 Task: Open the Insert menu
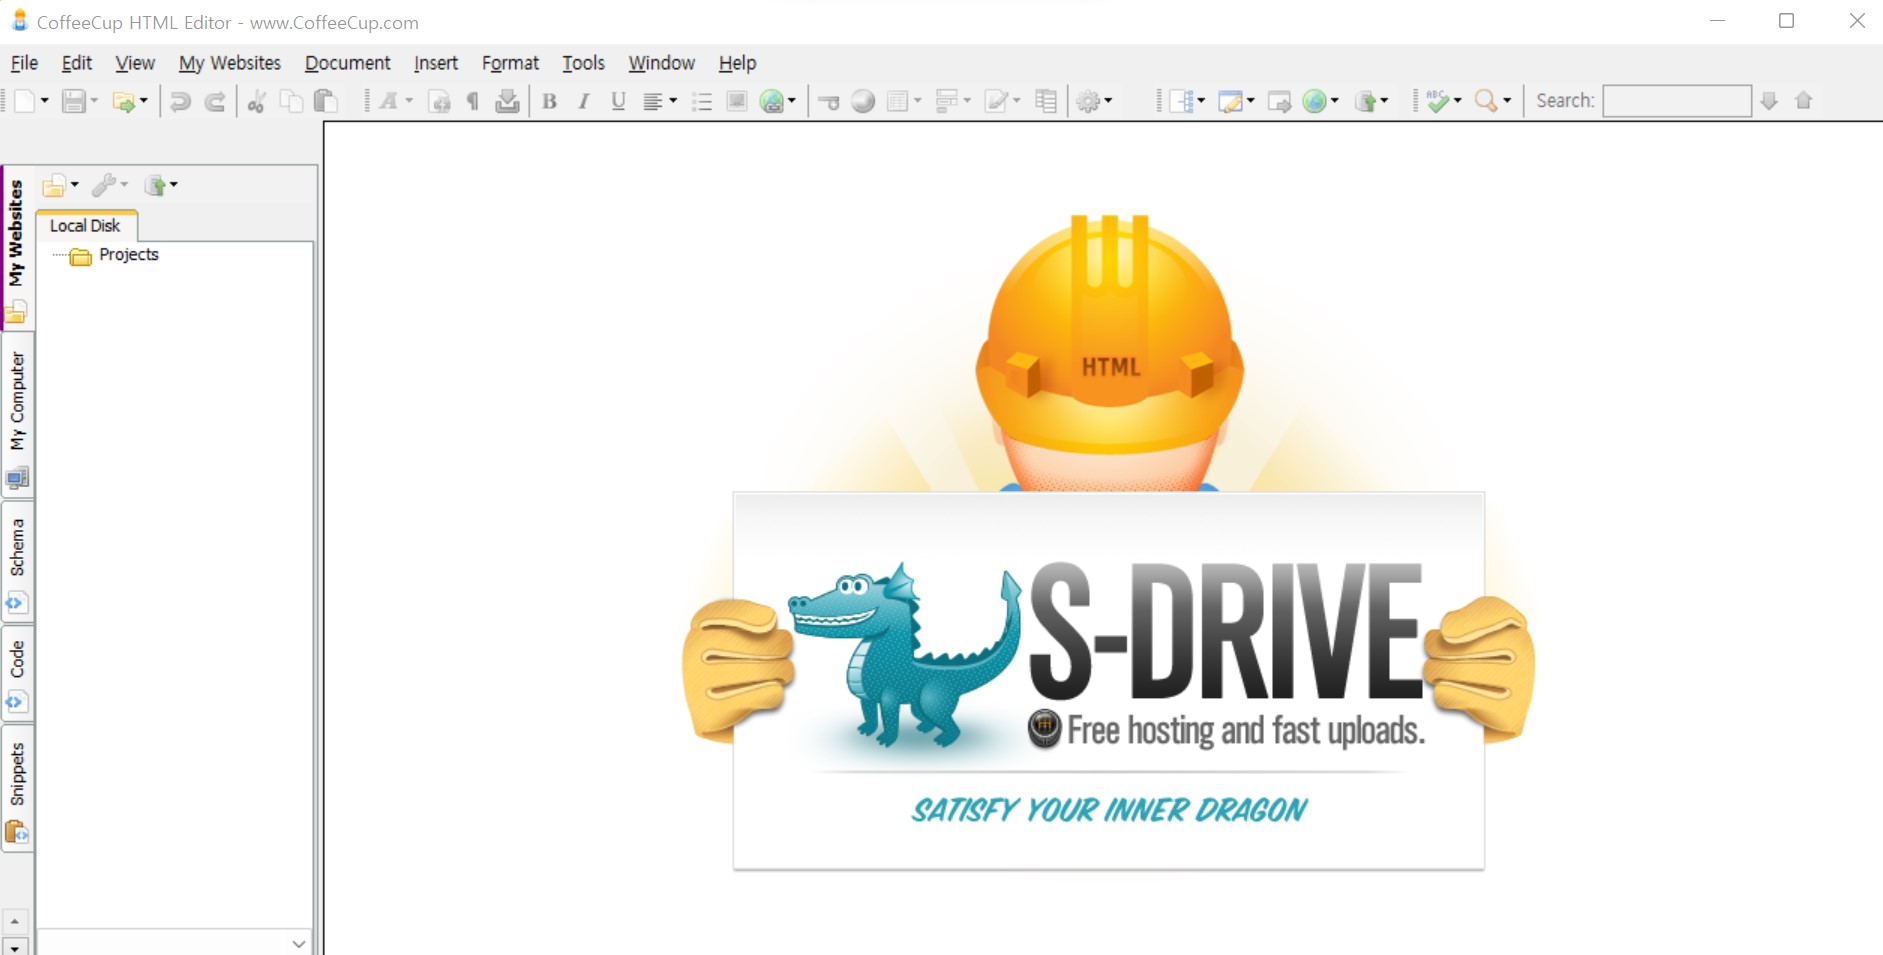(x=436, y=63)
